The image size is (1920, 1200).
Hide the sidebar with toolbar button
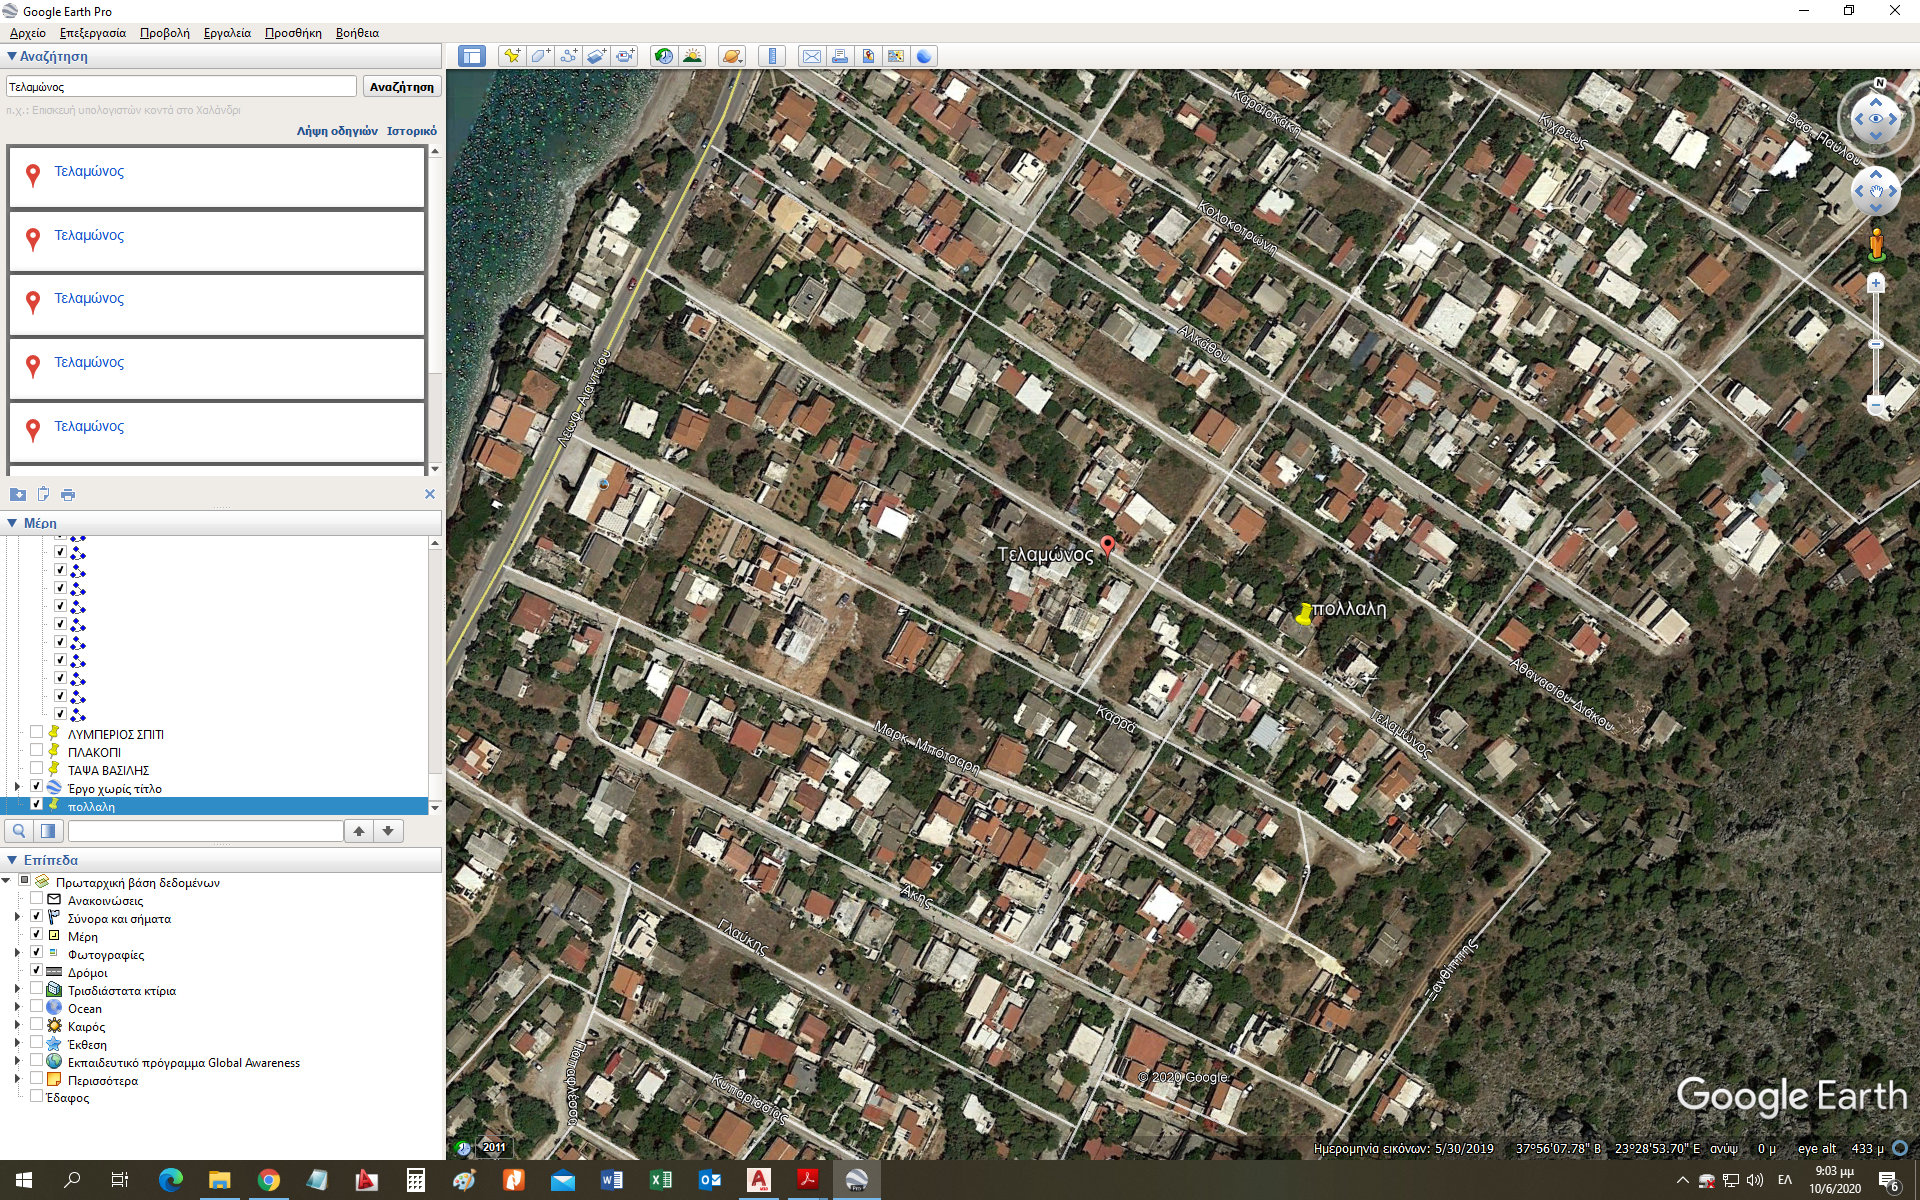tap(472, 56)
